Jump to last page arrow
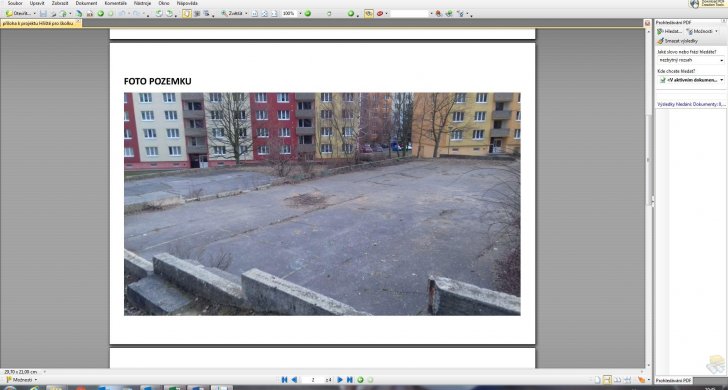Screen dimensions: 728x390 pos(350,380)
